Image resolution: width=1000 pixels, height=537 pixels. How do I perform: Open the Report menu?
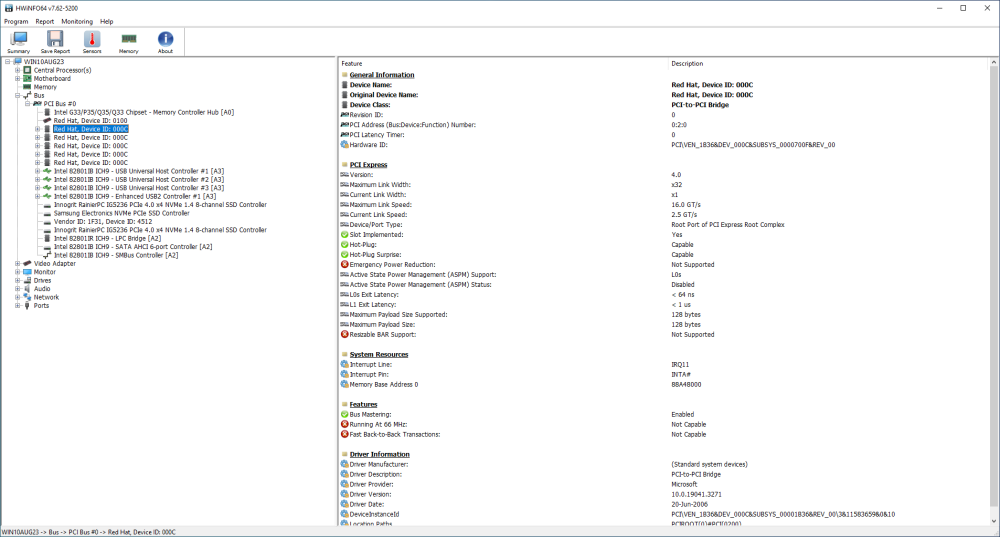pos(45,21)
